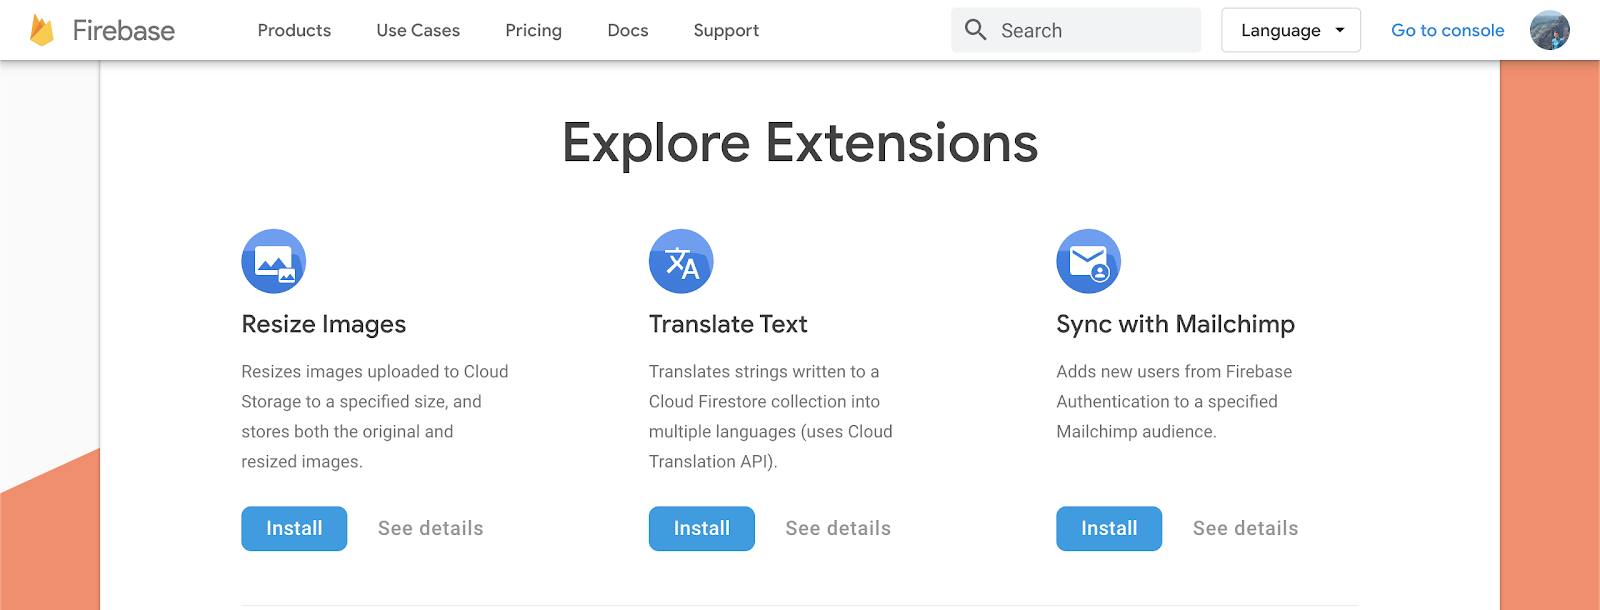This screenshot has height=610, width=1600.
Task: Click the Firebase flame logo icon
Action: pos(42,31)
